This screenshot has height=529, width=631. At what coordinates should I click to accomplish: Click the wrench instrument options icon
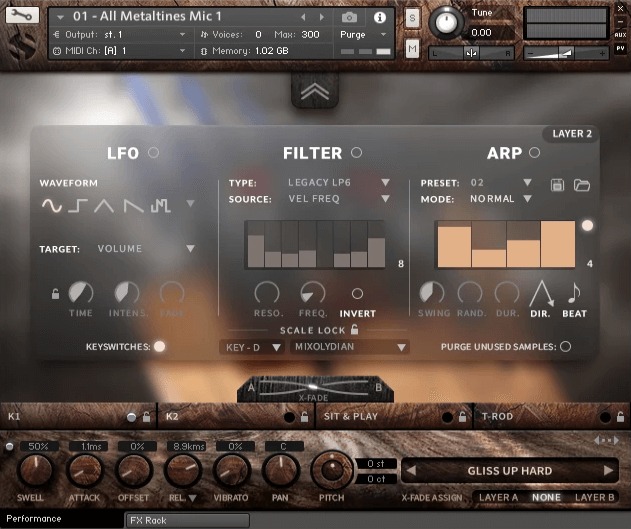click(24, 16)
